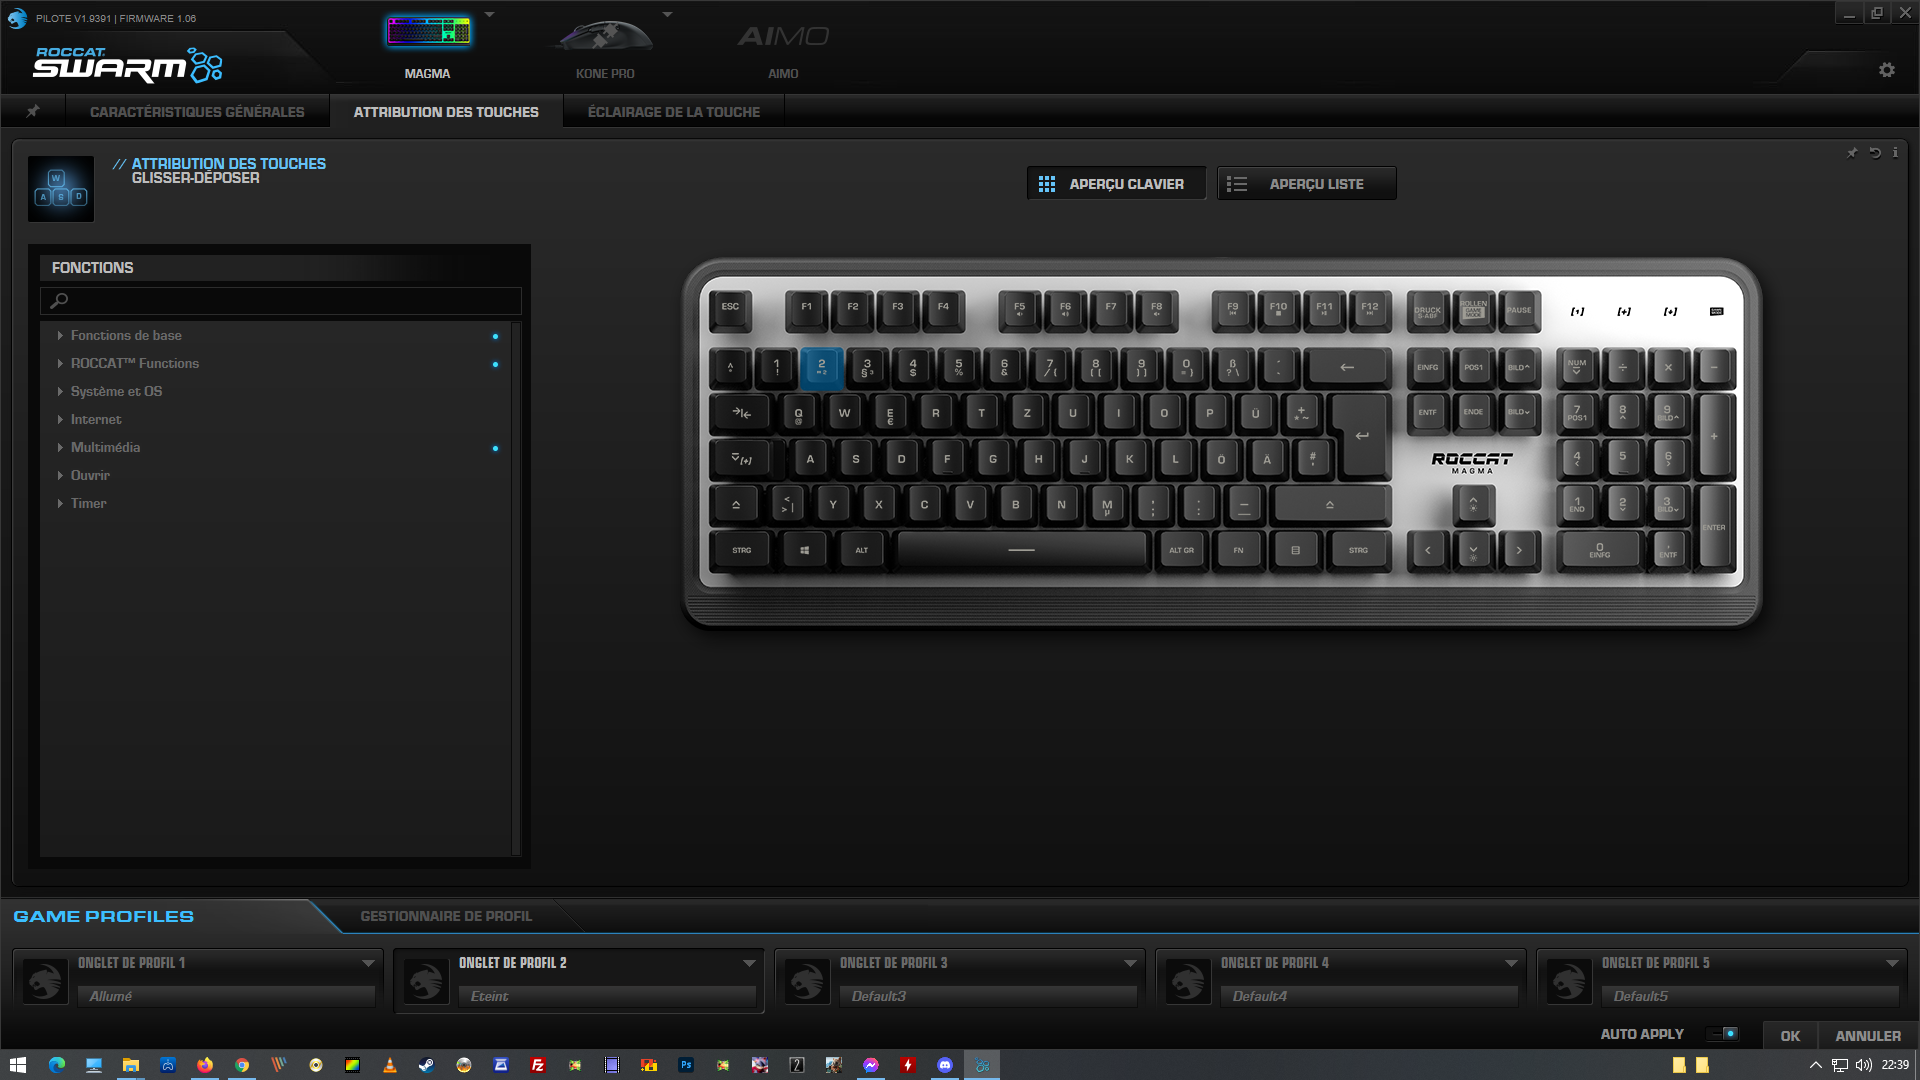Click the Annuler button
This screenshot has width=1920, height=1080.
(x=1868, y=1036)
